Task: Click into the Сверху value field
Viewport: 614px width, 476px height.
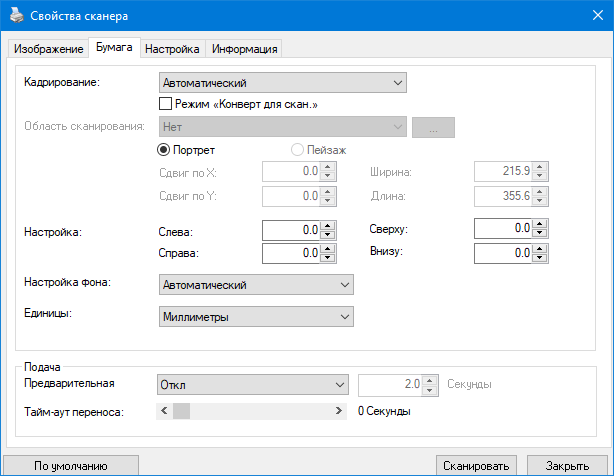Action: 500,230
